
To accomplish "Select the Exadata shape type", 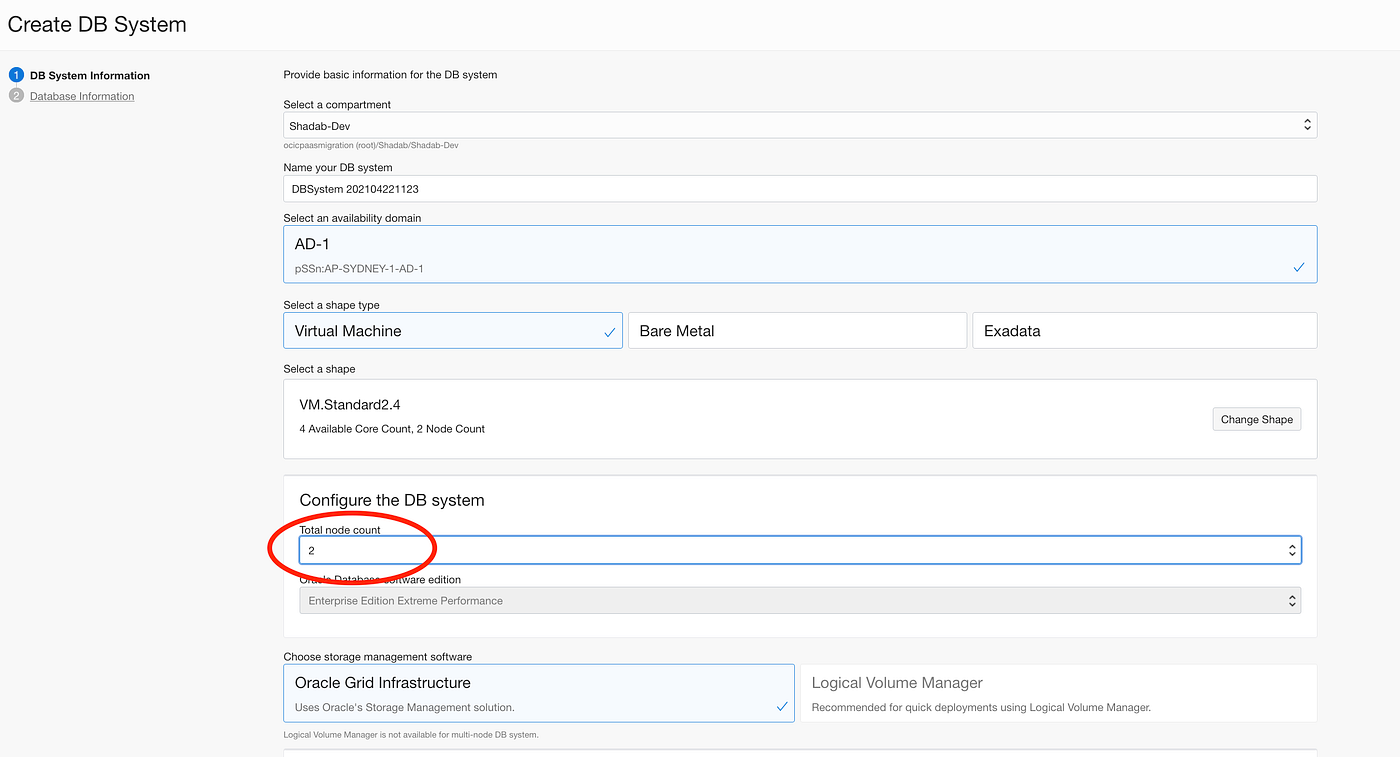I will pyautogui.click(x=1144, y=330).
